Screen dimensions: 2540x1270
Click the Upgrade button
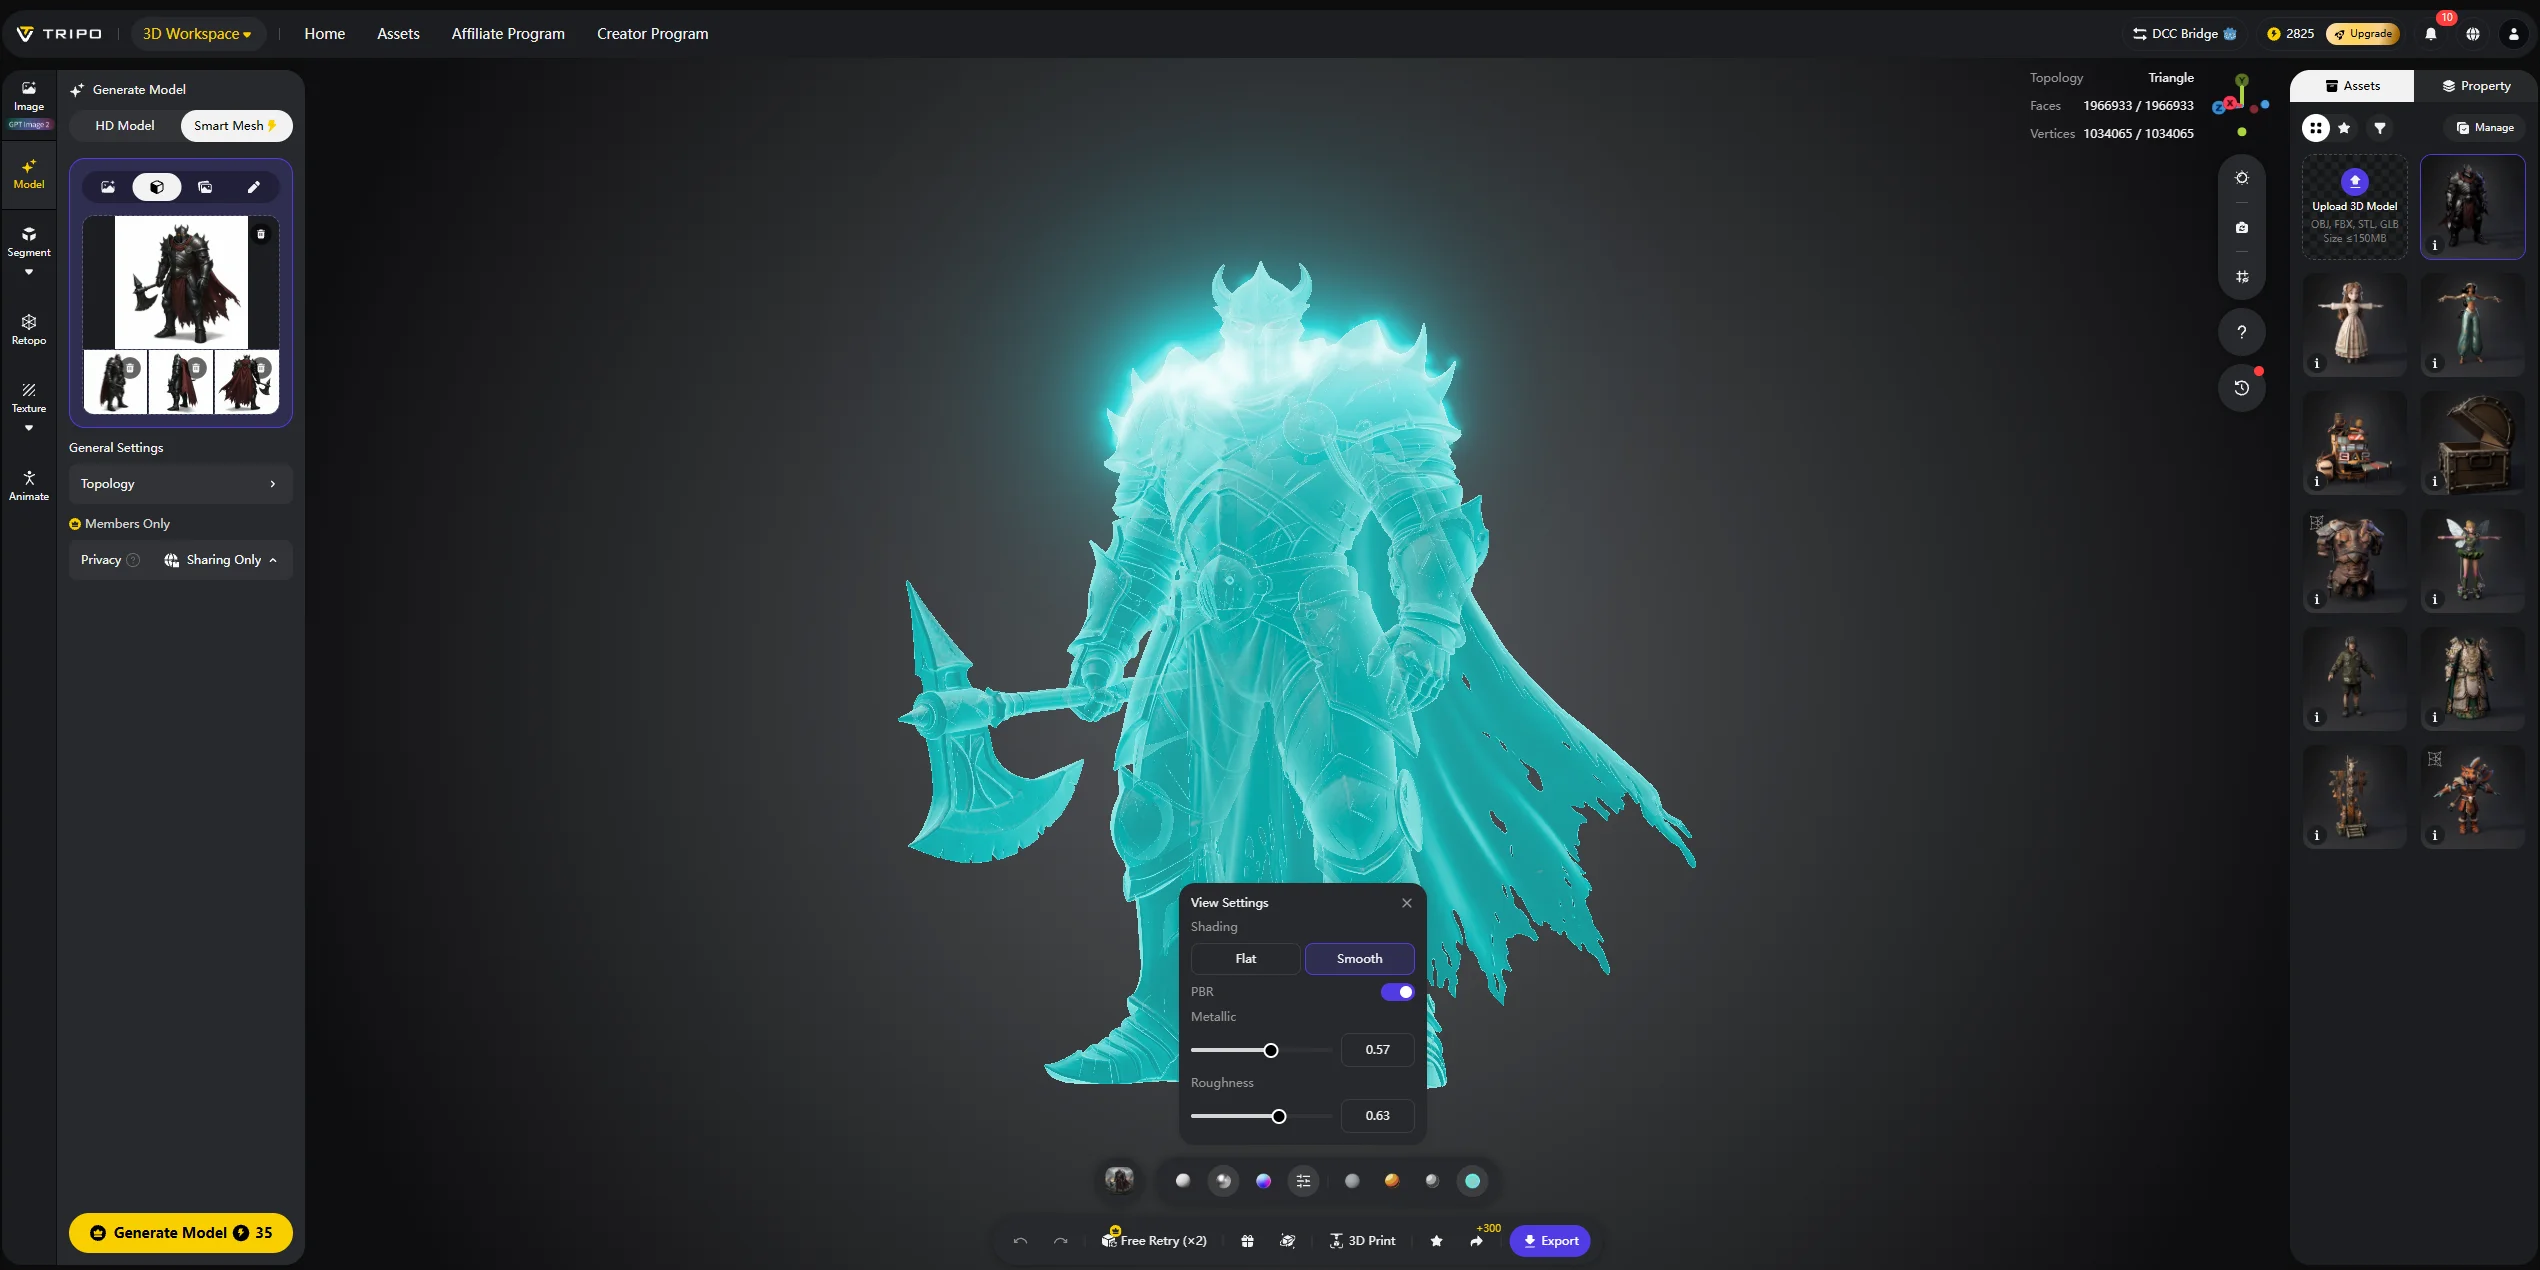(2363, 34)
